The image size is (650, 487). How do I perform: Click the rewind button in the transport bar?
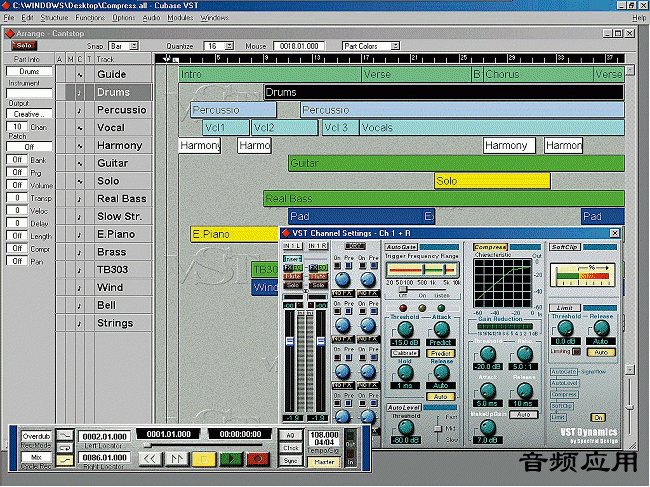pyautogui.click(x=150, y=459)
